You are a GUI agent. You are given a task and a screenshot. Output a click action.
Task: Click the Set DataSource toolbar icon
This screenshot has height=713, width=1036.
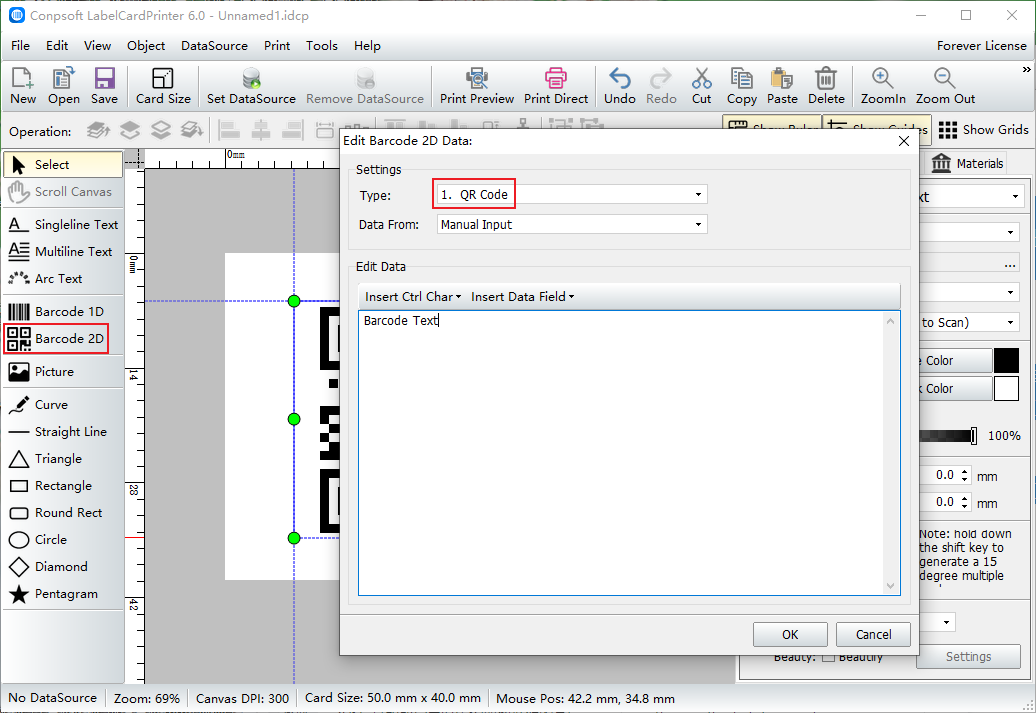(251, 86)
